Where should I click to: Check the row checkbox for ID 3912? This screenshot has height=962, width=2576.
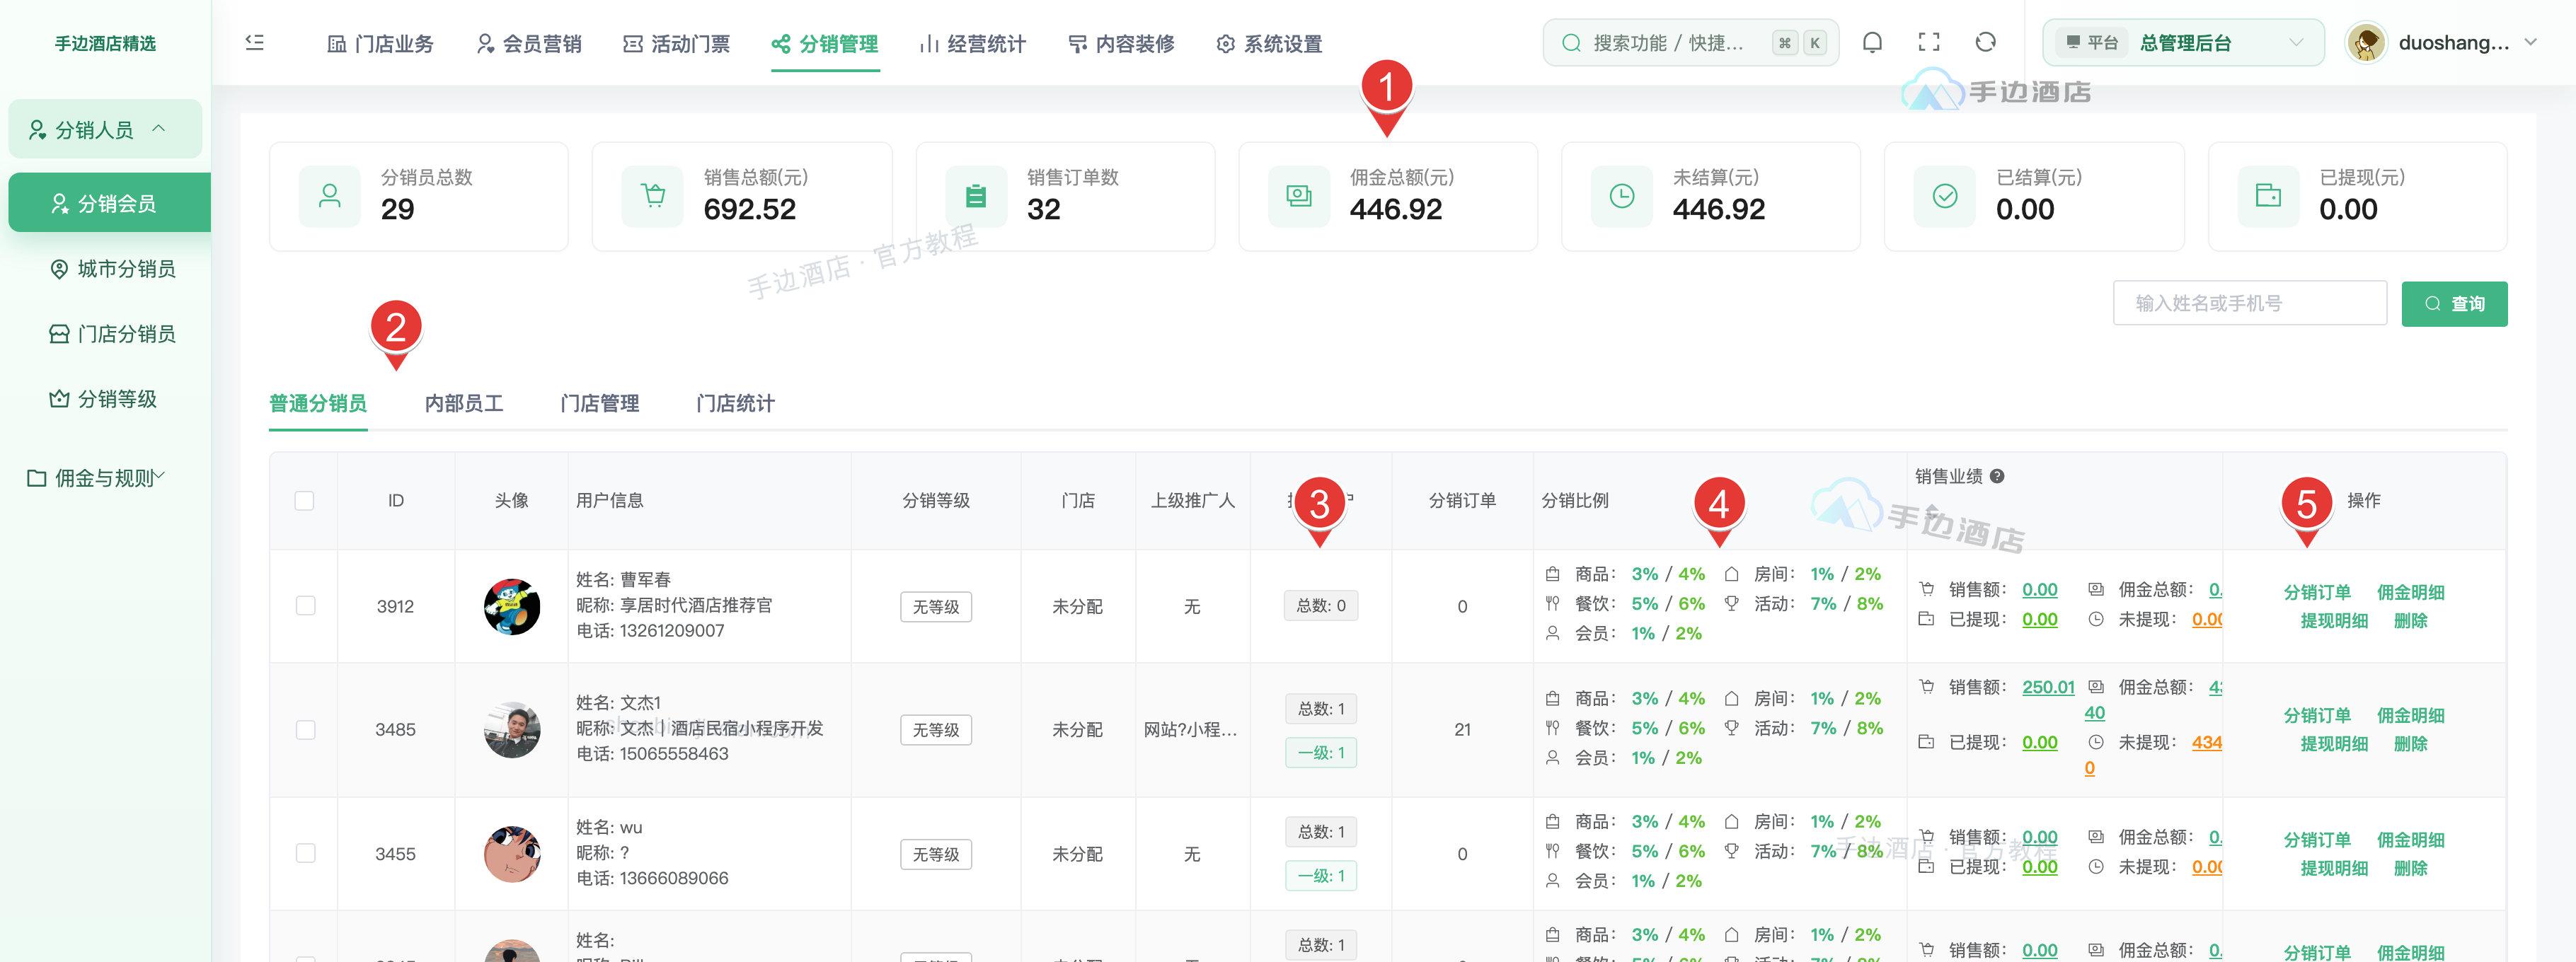coord(305,606)
